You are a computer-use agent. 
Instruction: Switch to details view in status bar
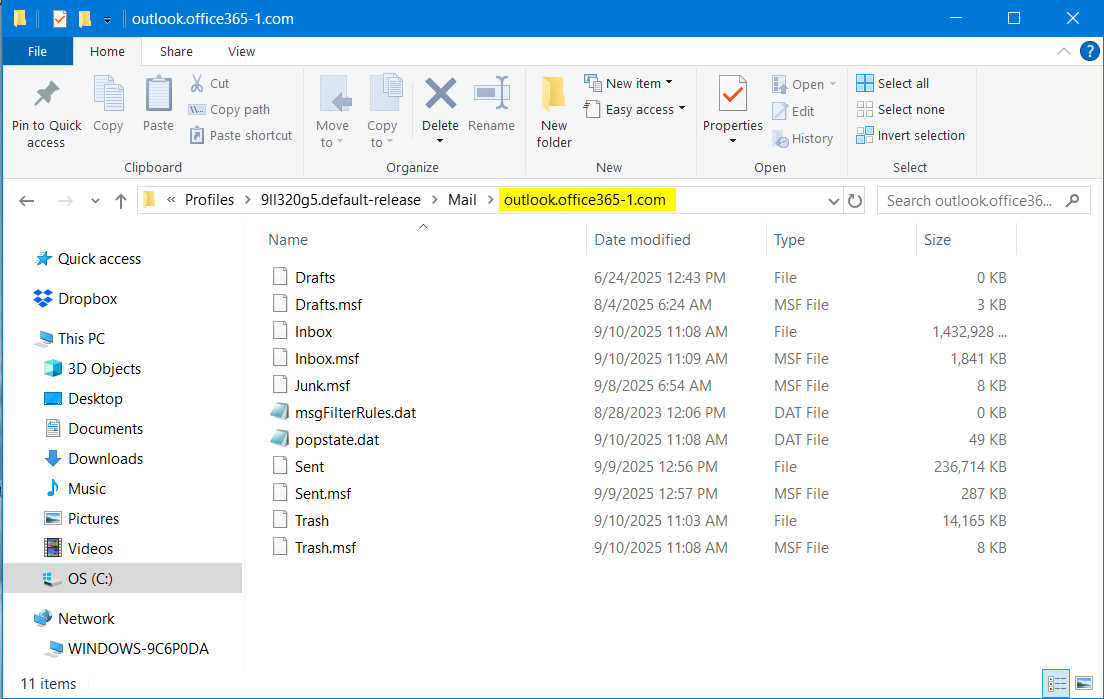[1057, 684]
